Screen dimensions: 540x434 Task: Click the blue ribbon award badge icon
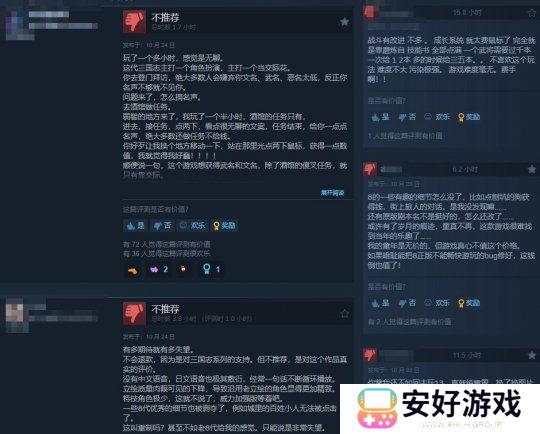point(211,269)
